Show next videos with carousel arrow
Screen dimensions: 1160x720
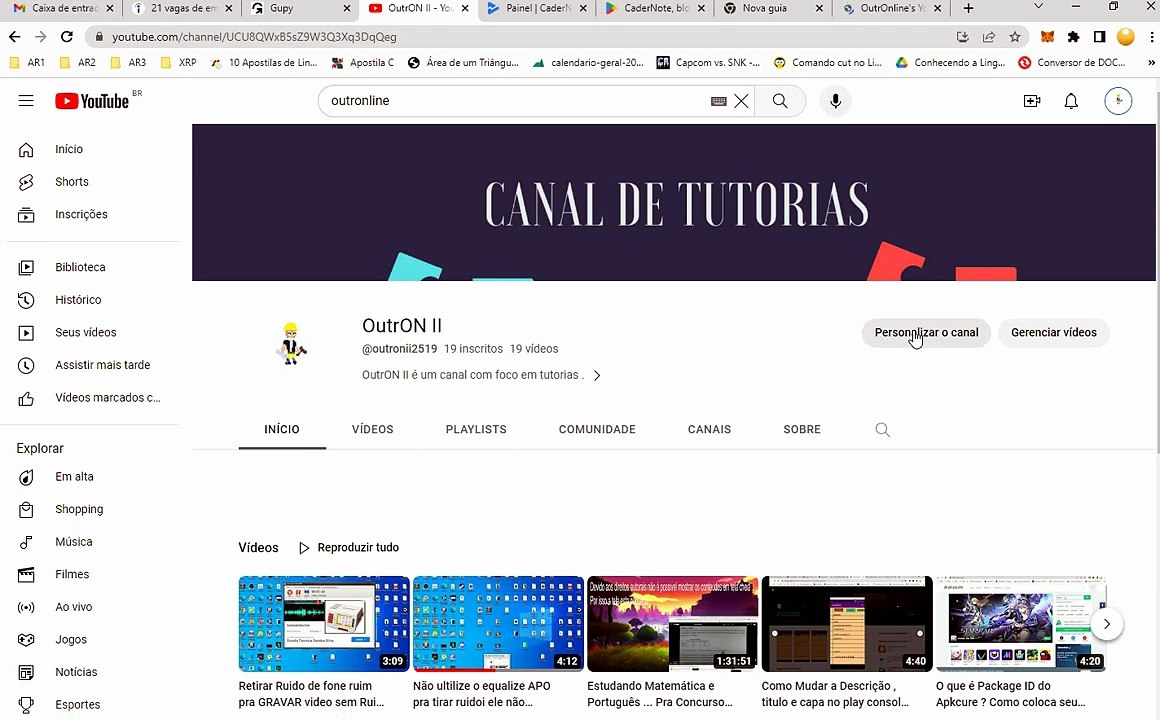pyautogui.click(x=1107, y=624)
